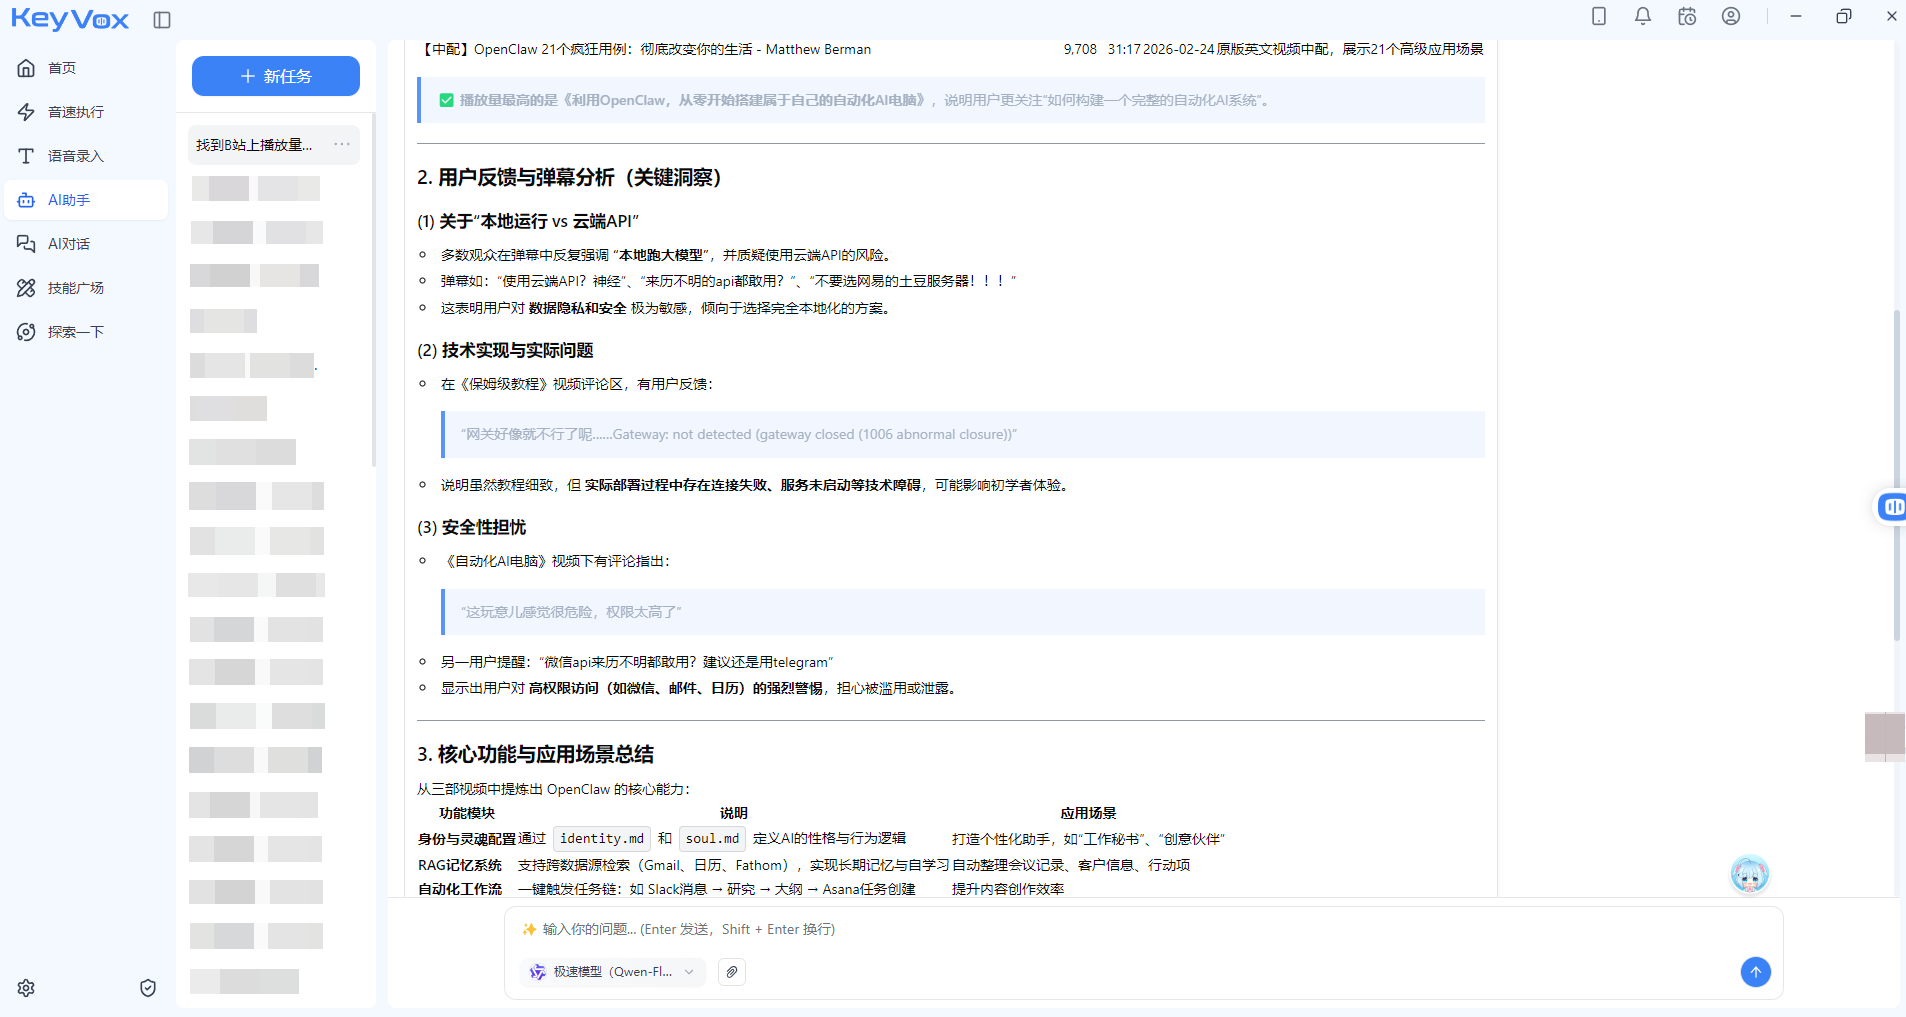Open the notifications bell
This screenshot has width=1906, height=1017.
point(1643,16)
